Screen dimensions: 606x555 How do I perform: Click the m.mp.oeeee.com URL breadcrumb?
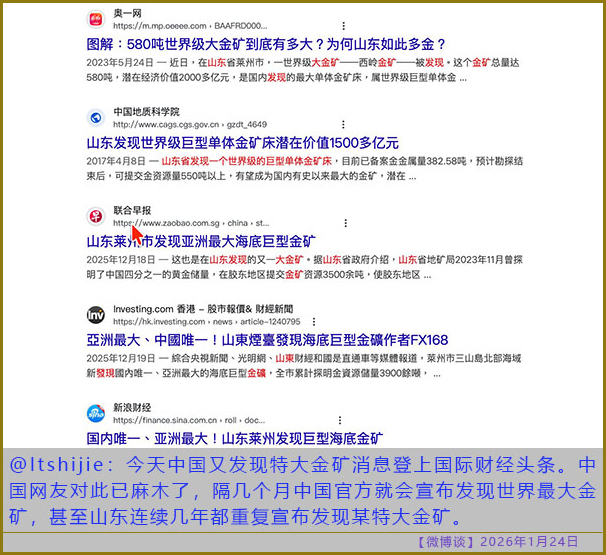(x=190, y=26)
